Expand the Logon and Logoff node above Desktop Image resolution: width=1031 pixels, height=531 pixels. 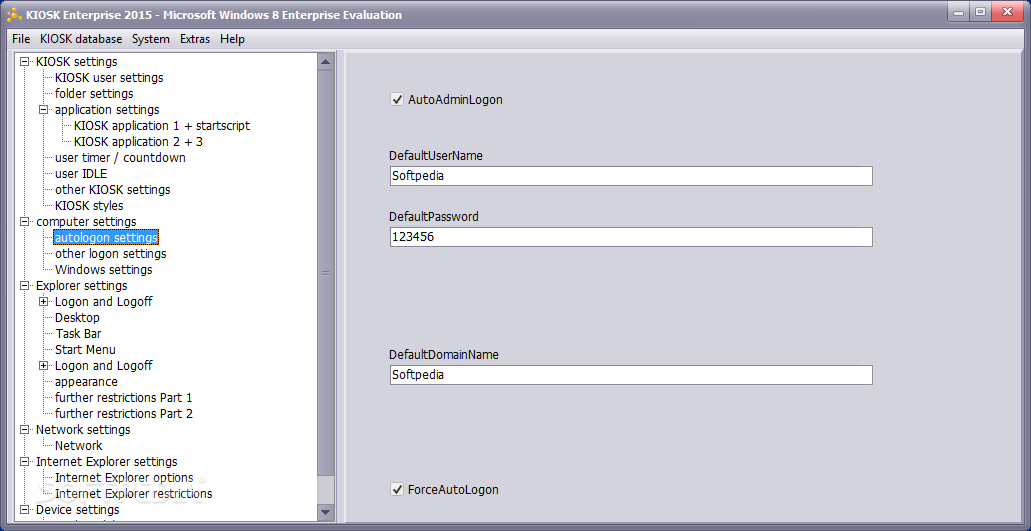point(44,302)
